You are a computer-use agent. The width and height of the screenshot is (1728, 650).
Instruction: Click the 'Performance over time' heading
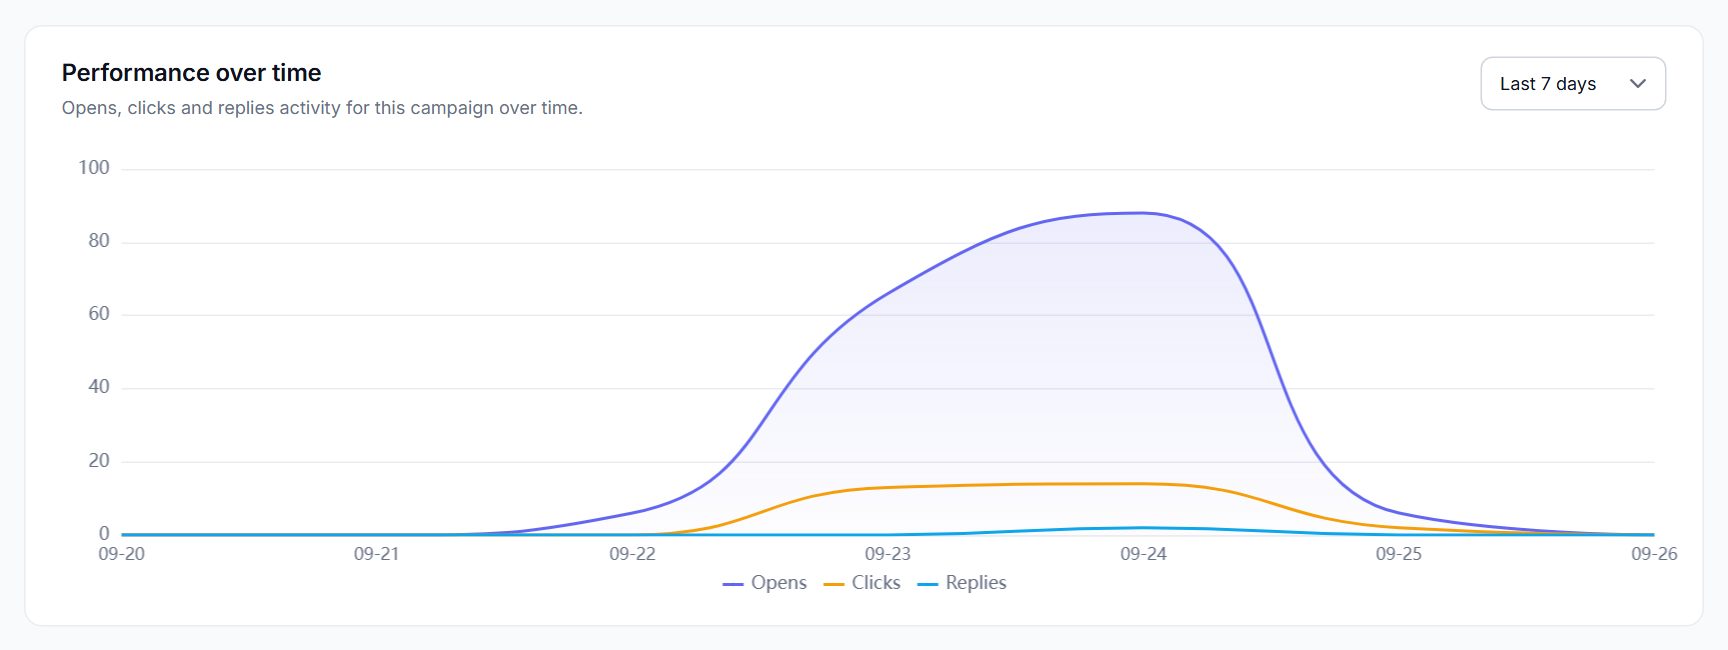coord(191,73)
